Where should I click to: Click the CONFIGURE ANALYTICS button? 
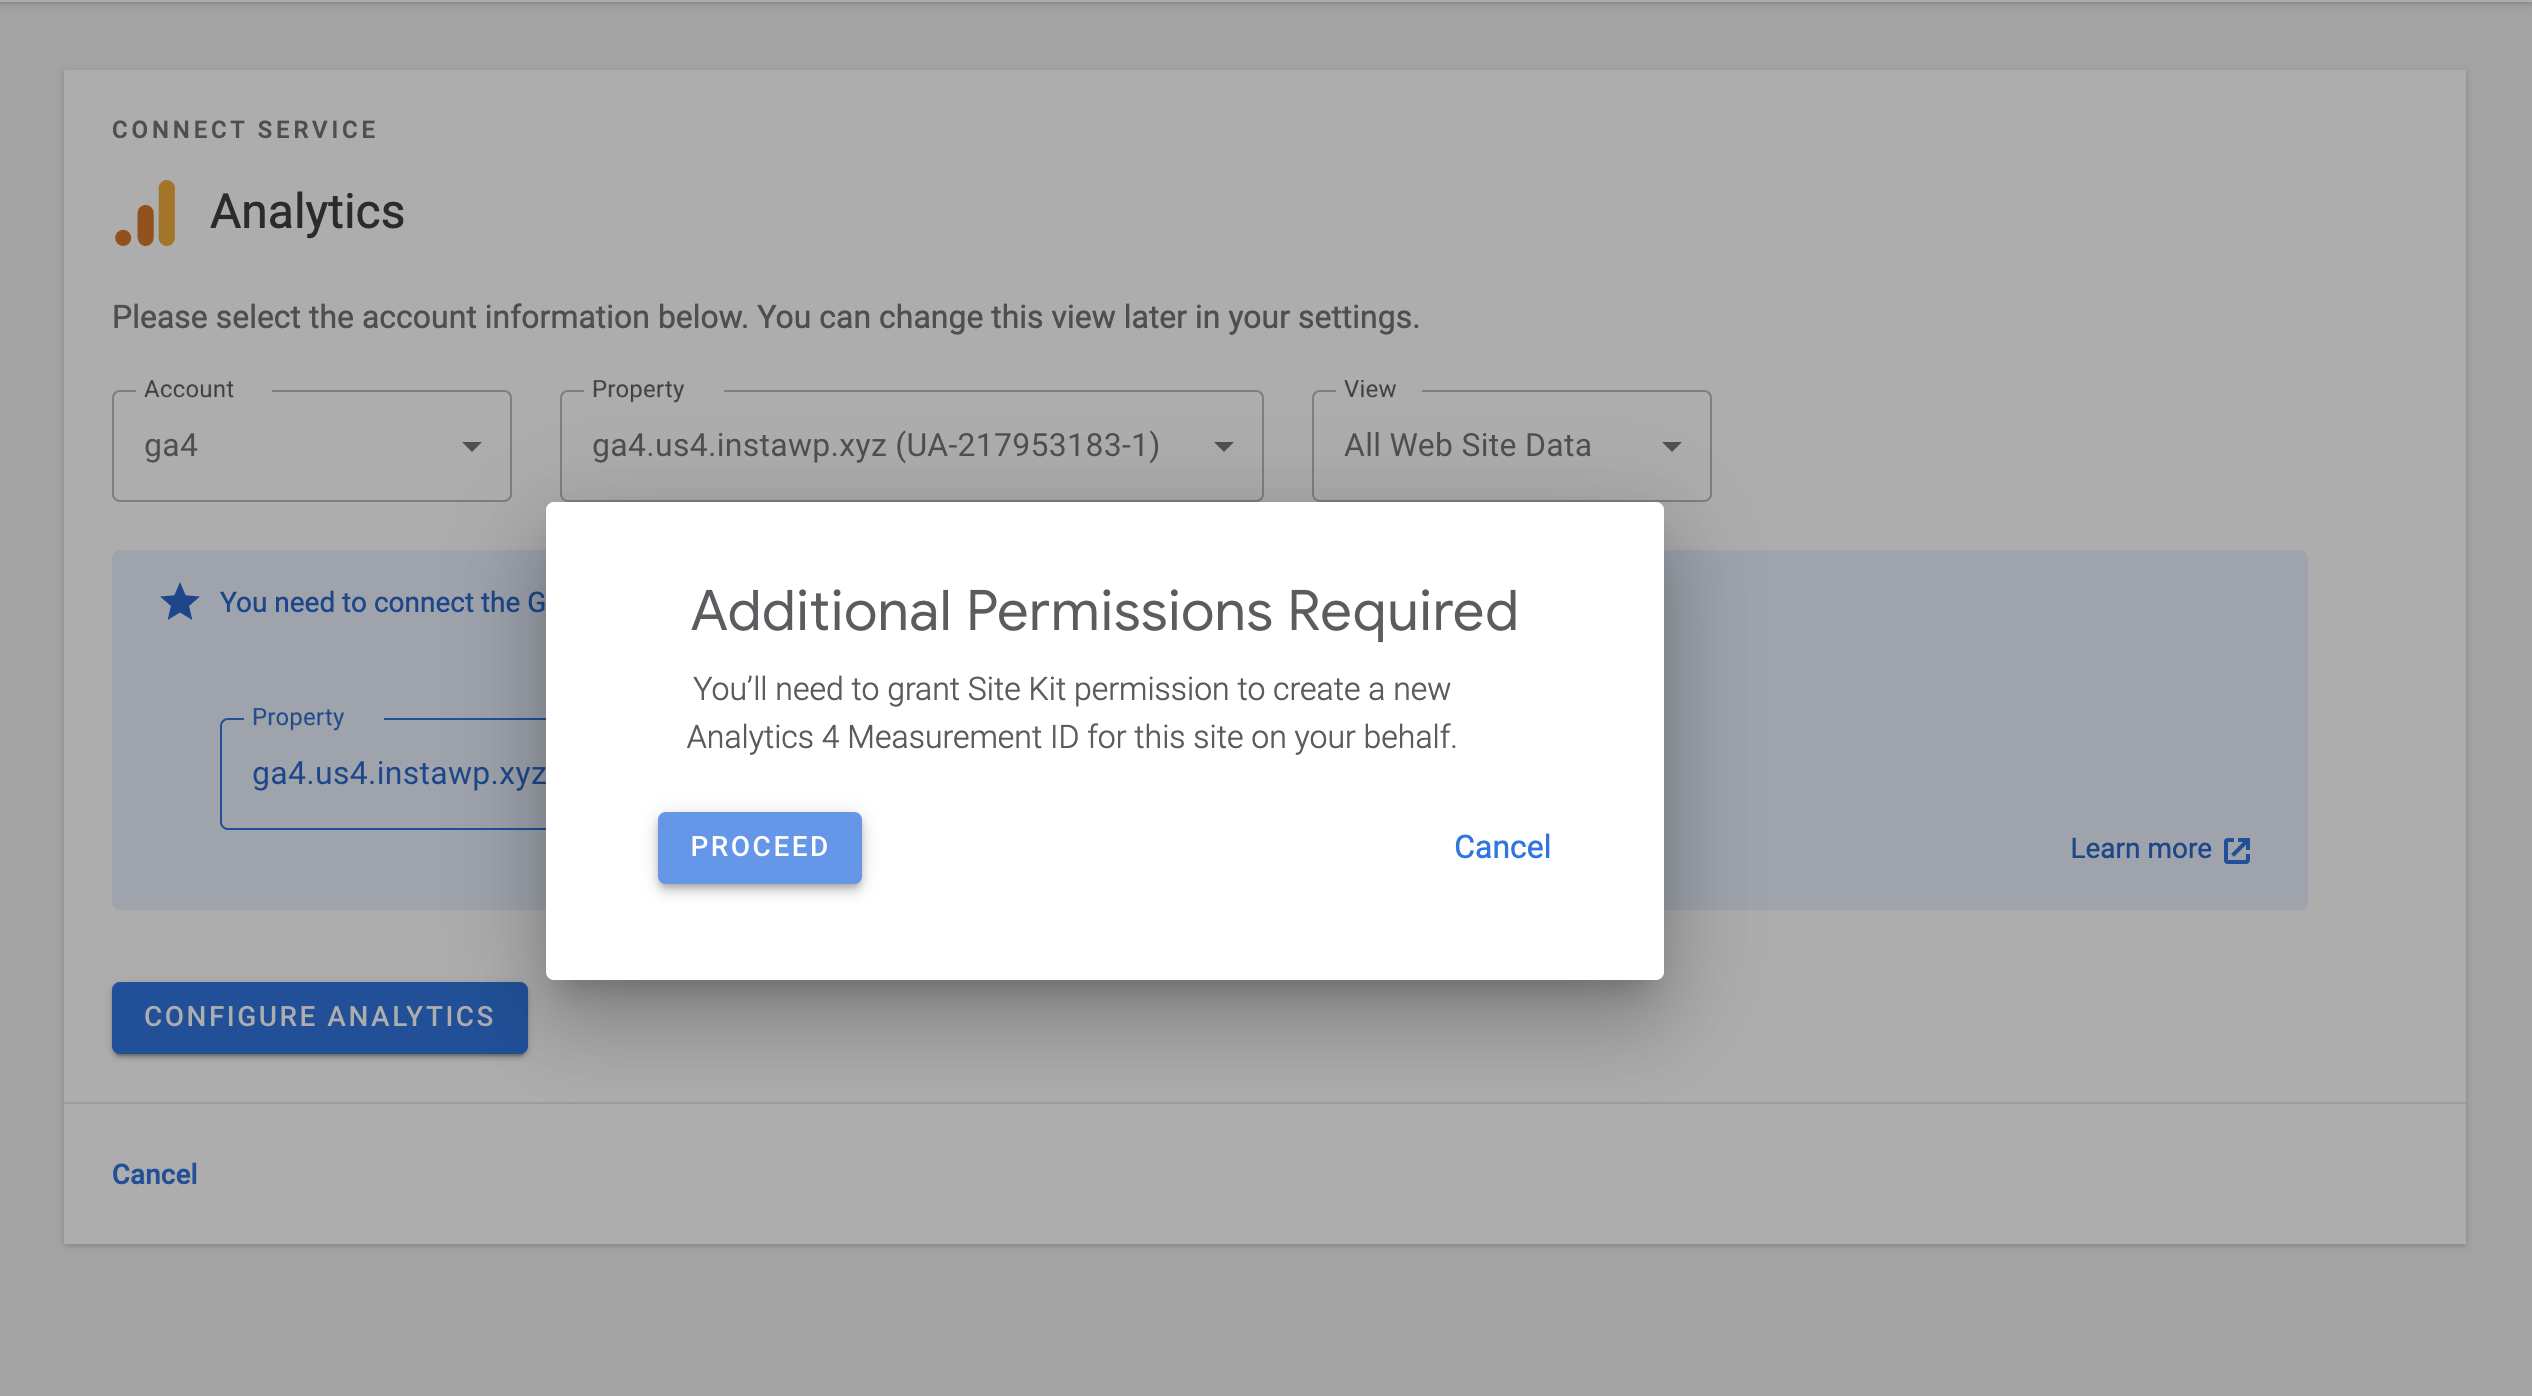(319, 1017)
